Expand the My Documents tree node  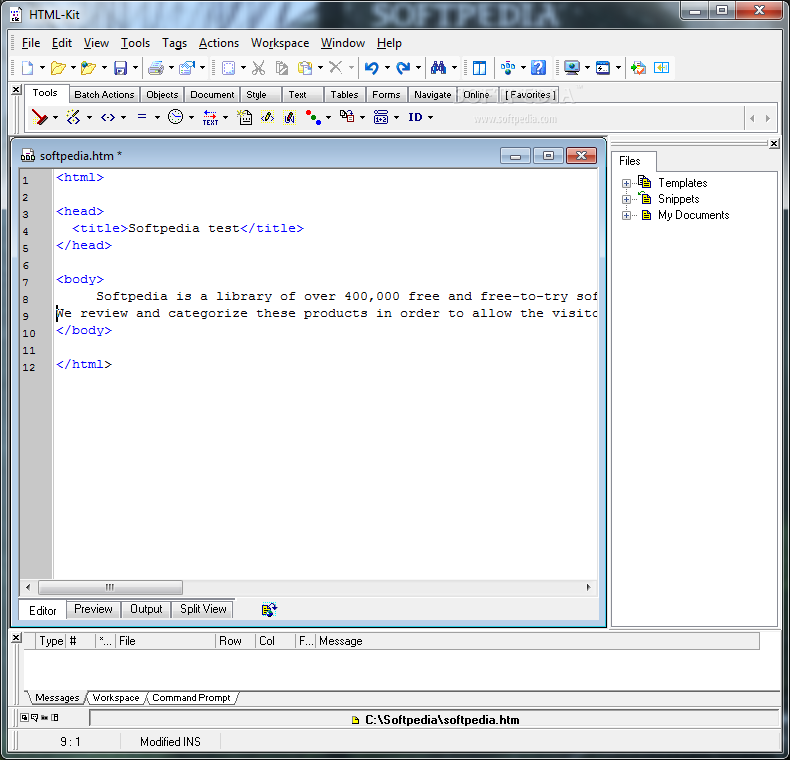click(x=626, y=216)
